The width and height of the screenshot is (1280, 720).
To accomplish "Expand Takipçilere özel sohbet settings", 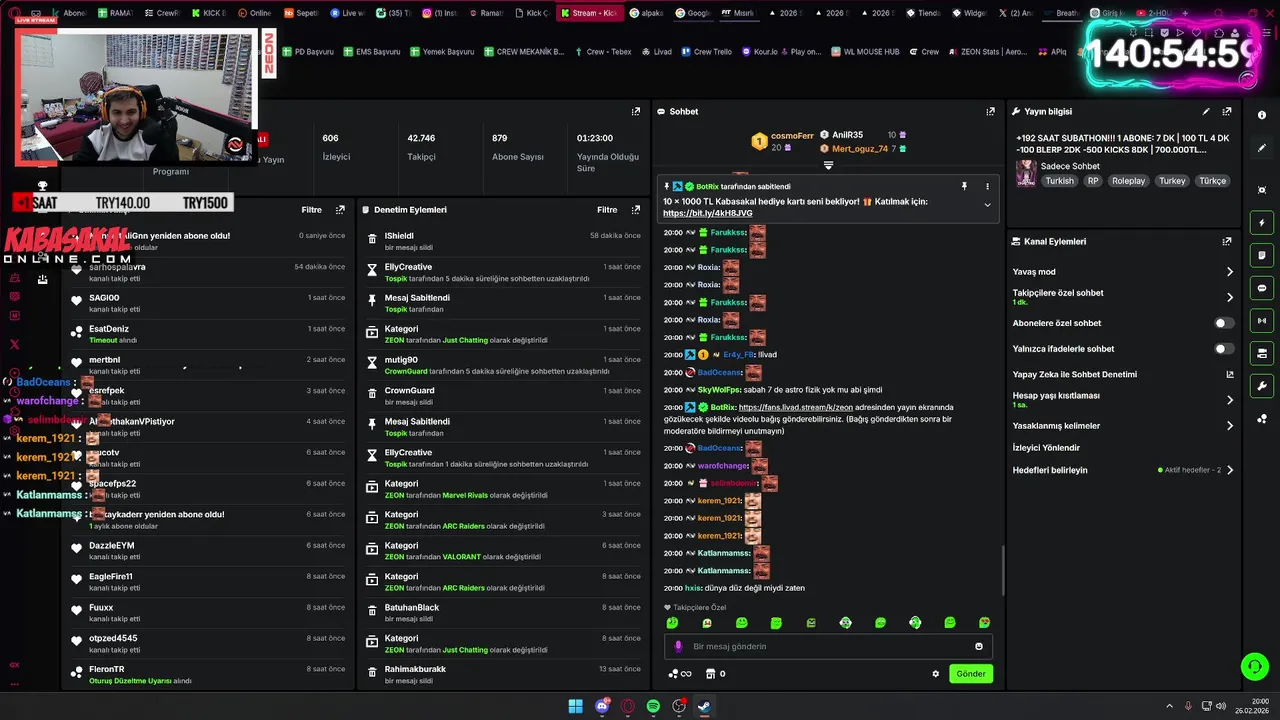I will click(x=1230, y=297).
